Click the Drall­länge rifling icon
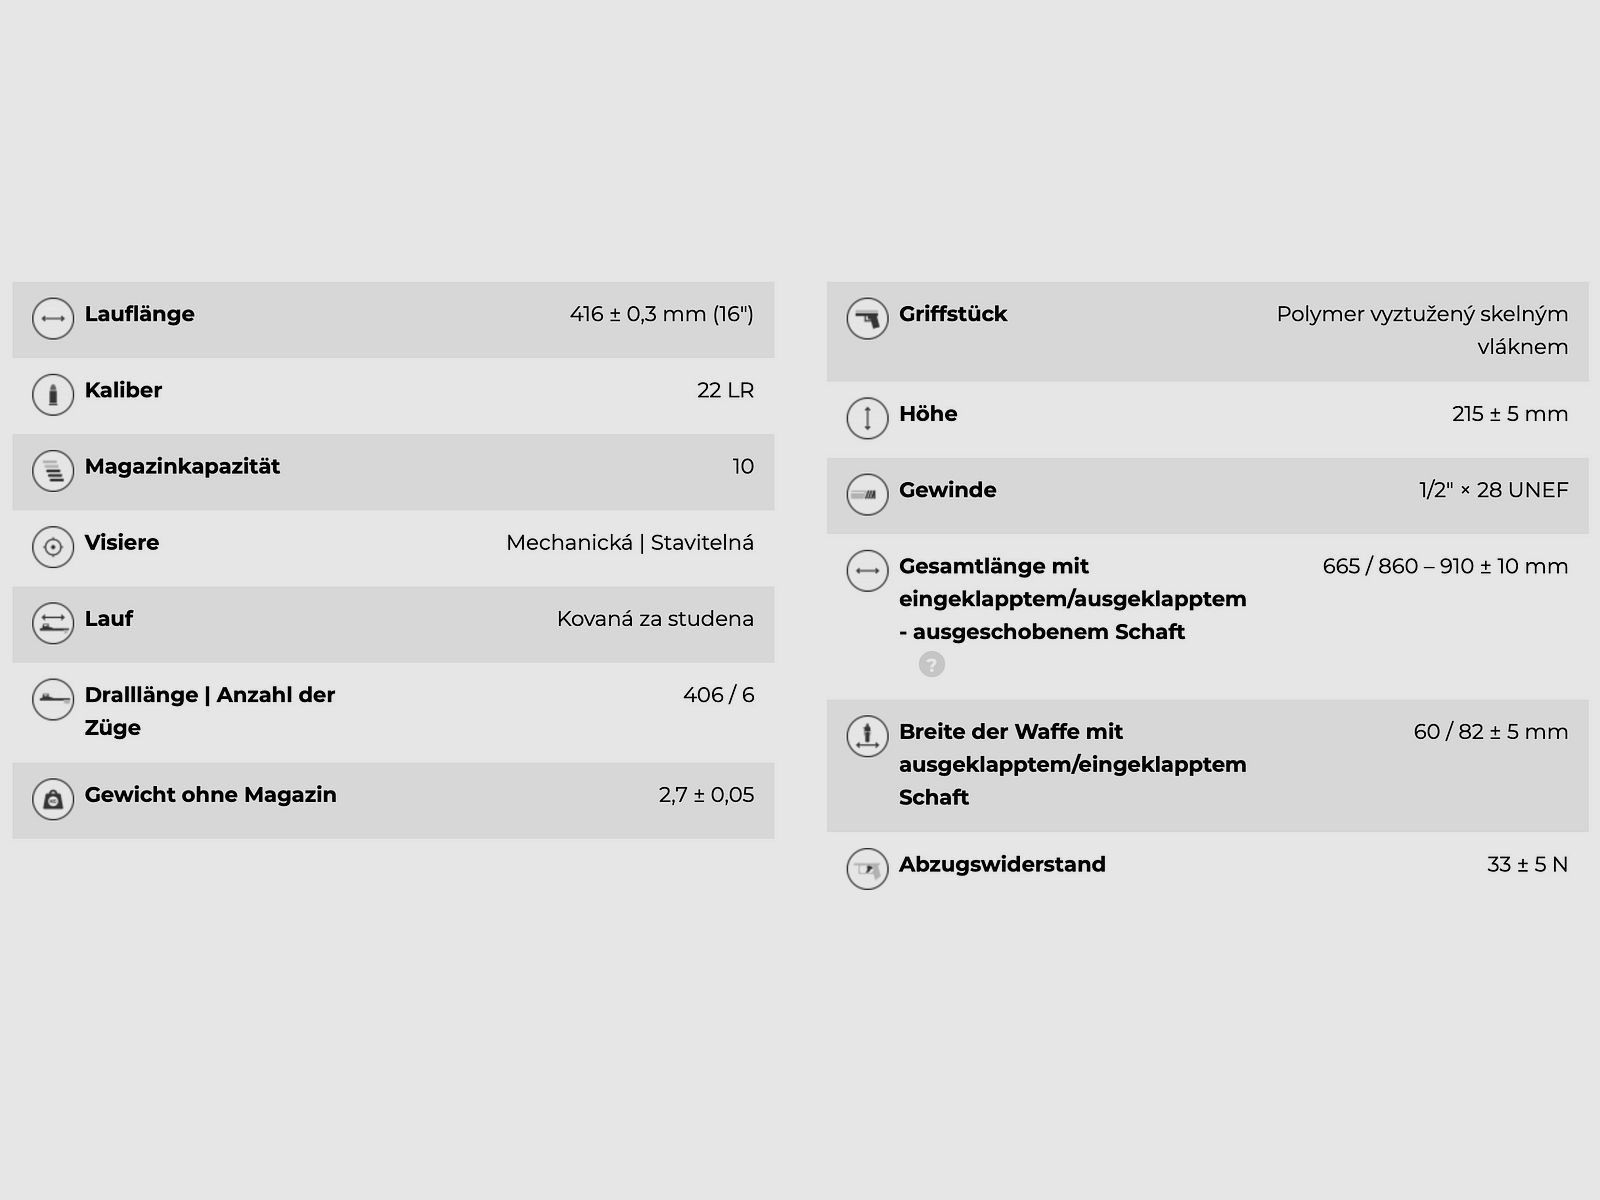 point(53,699)
